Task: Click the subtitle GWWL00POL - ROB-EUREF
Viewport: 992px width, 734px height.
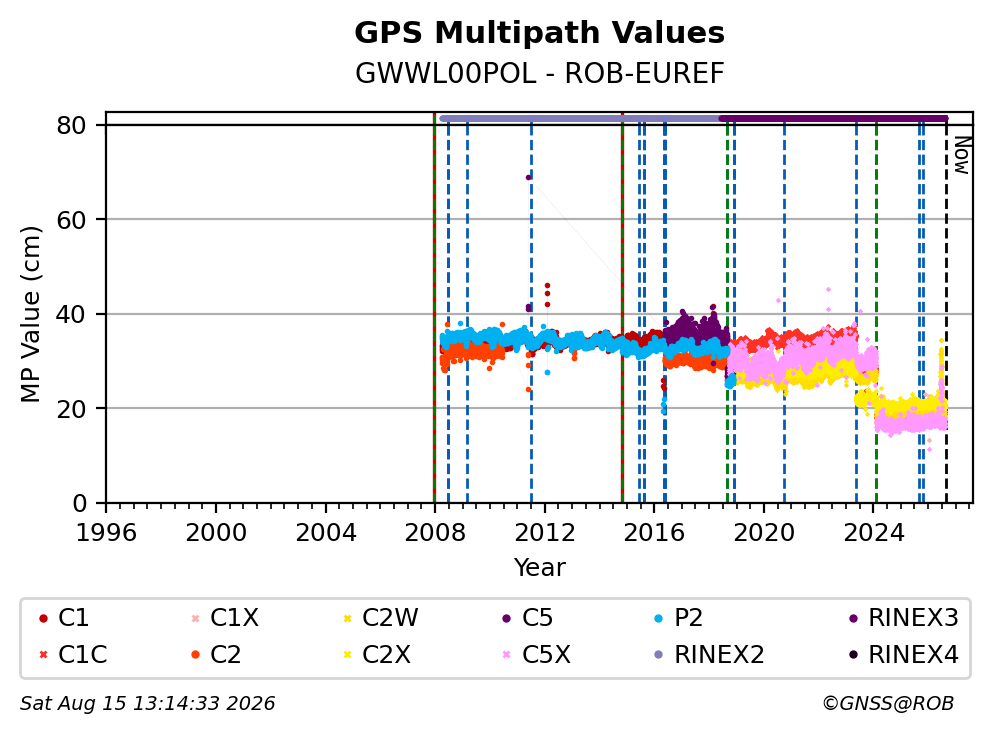Action: click(539, 73)
